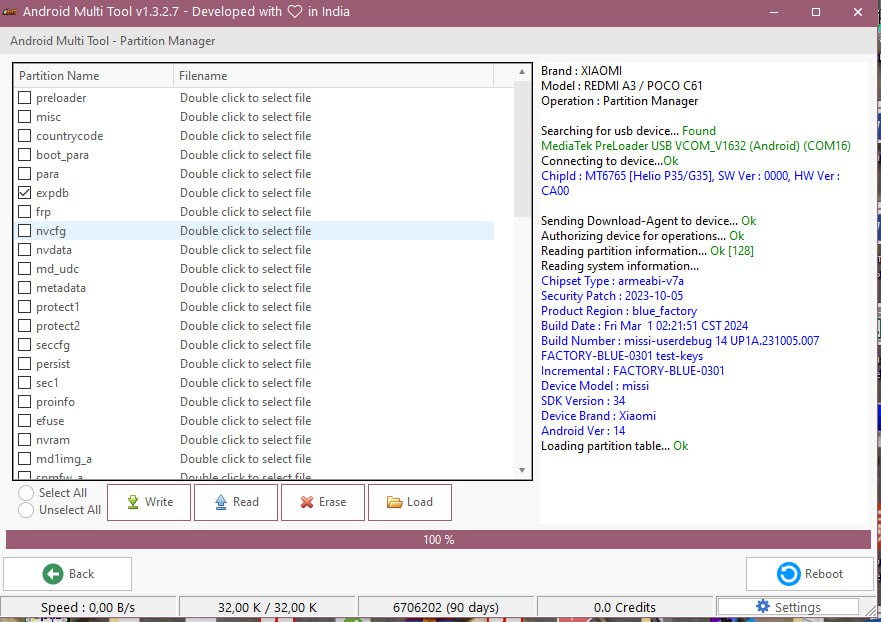Uncheck the expdb partition checkbox
881x622 pixels.
point(24,193)
